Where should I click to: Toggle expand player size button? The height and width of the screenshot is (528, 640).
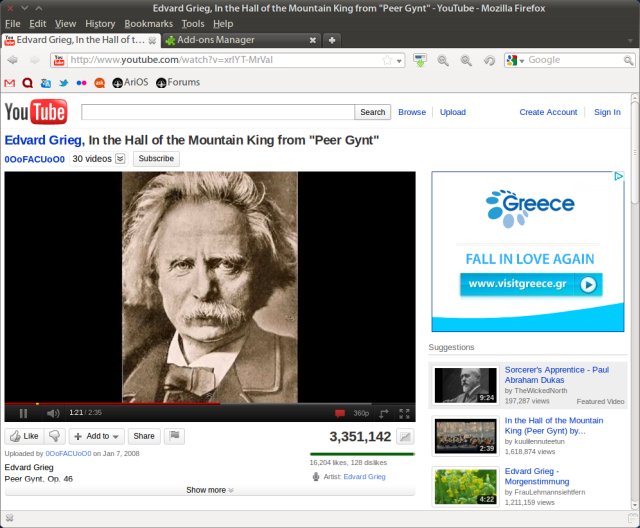[x=383, y=413]
